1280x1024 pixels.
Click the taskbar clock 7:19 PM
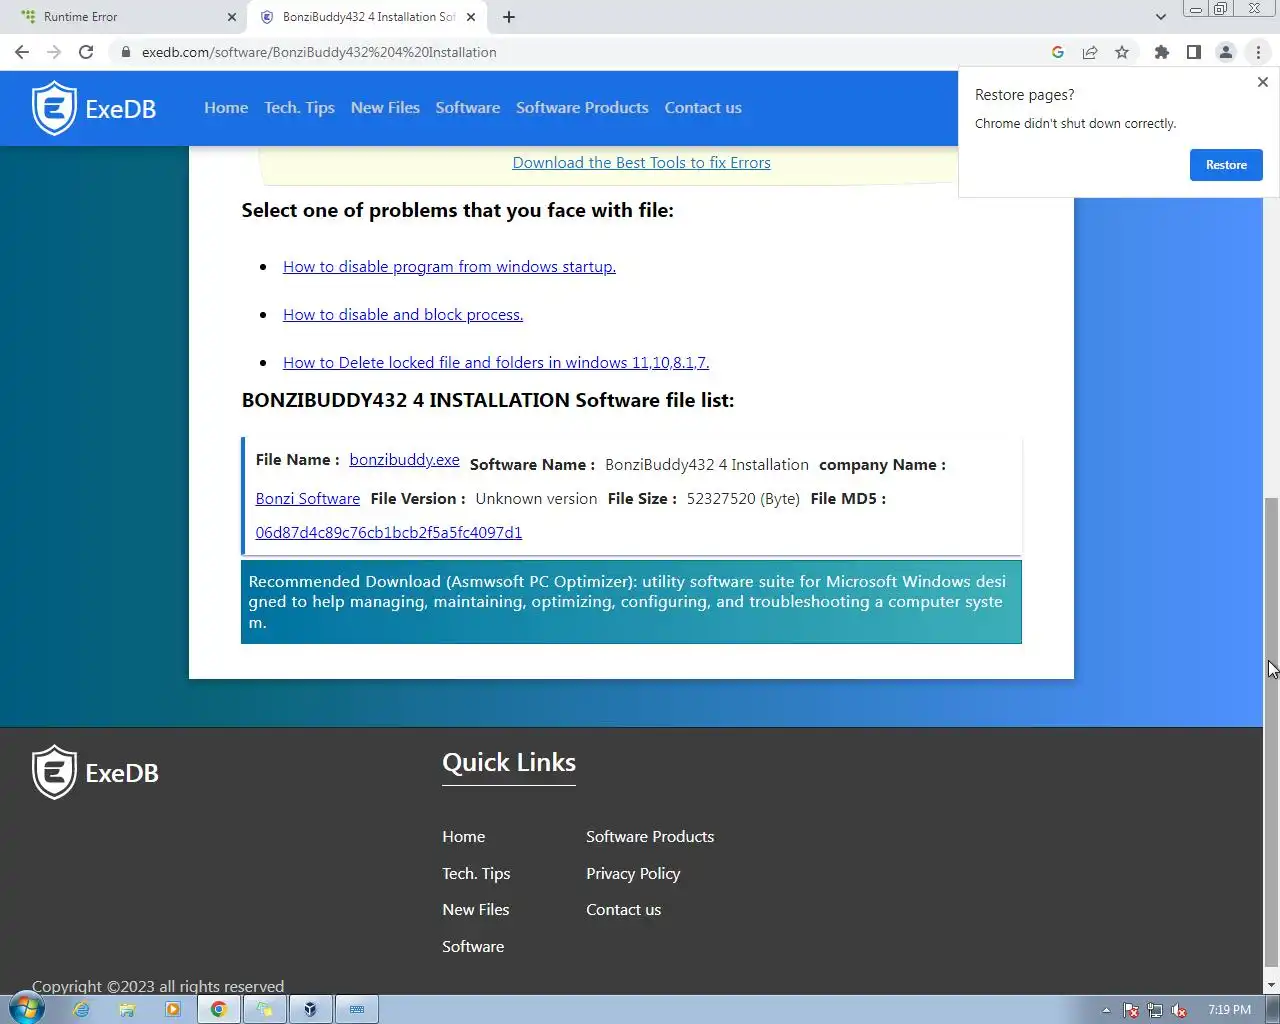1229,1010
